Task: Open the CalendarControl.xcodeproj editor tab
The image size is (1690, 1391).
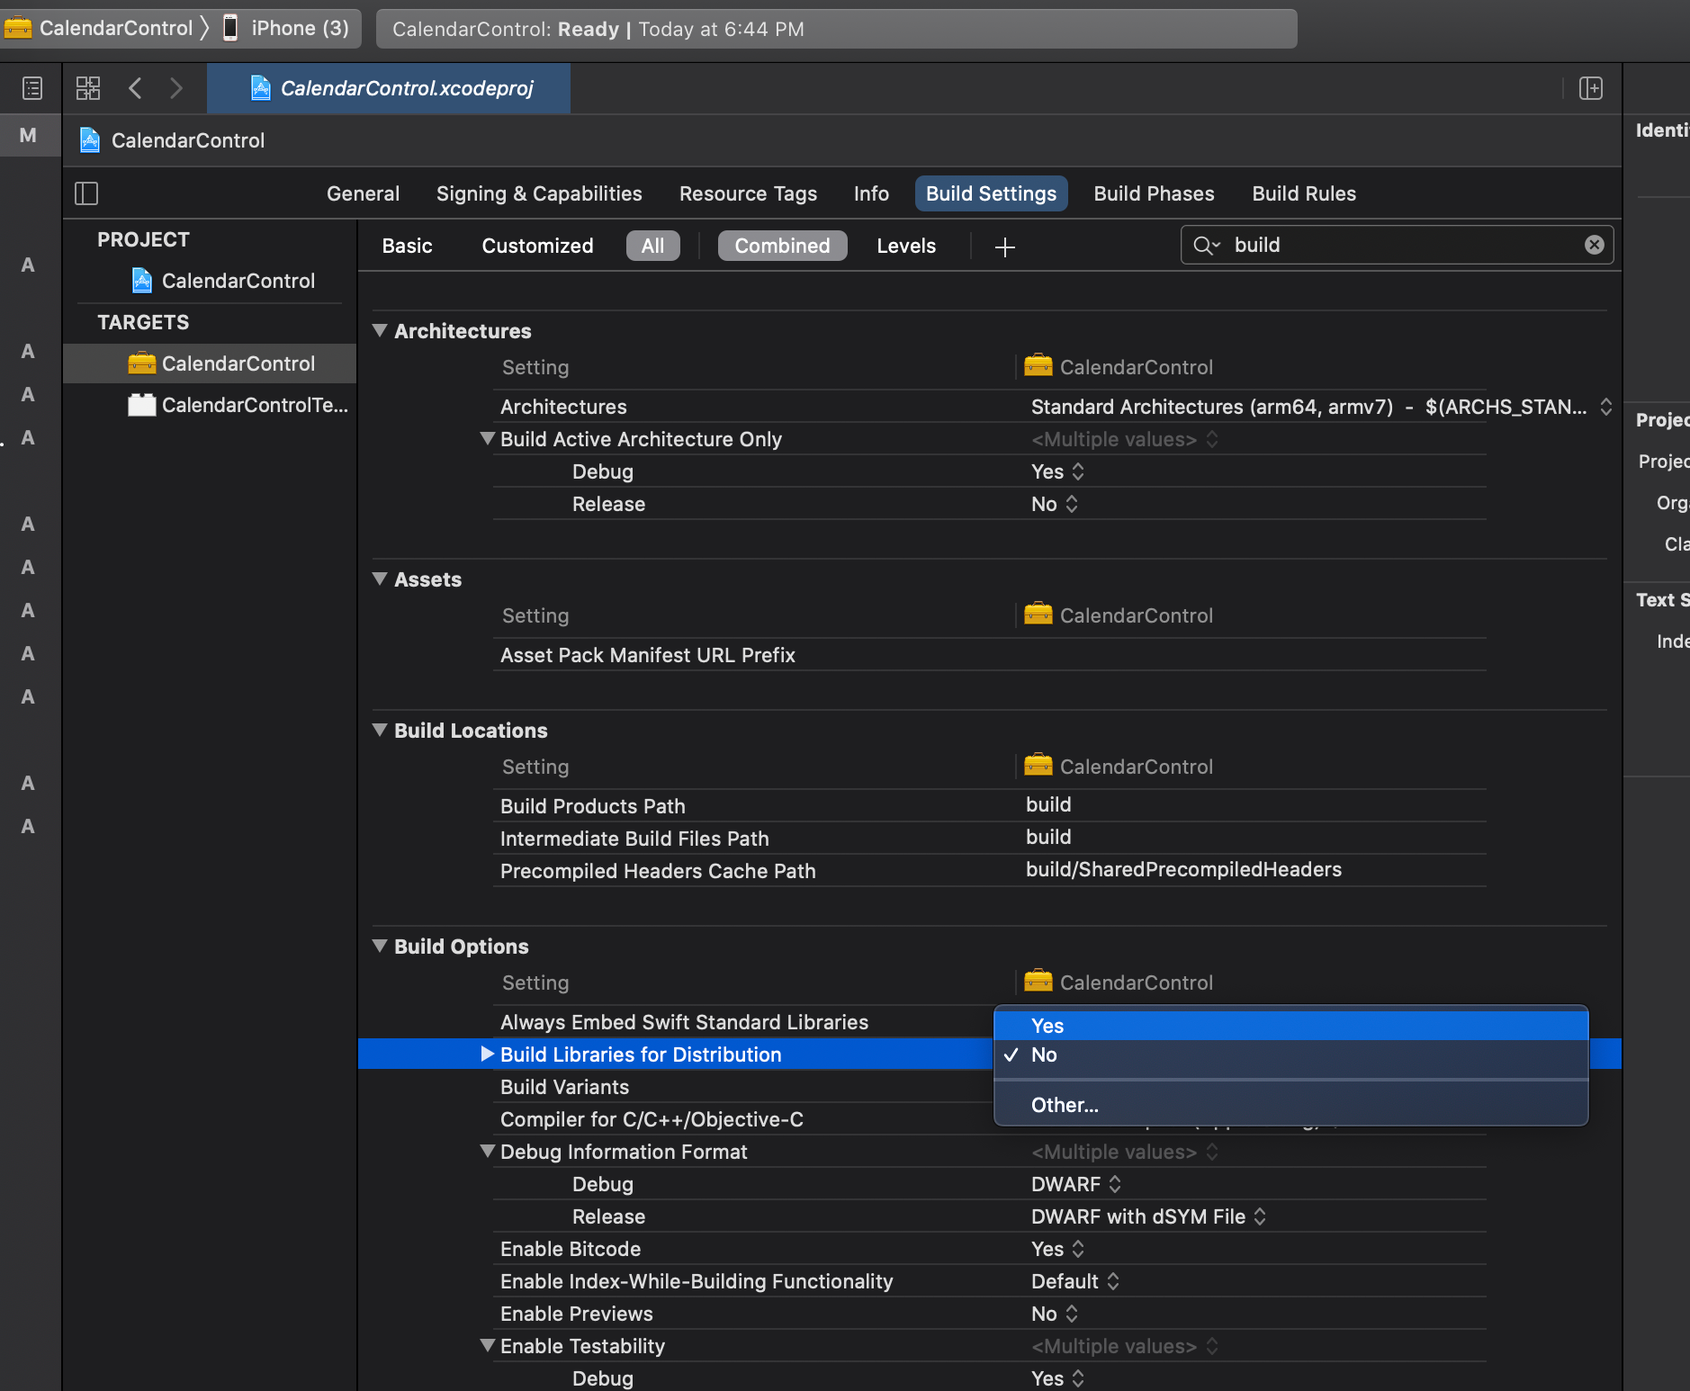Action: (x=389, y=88)
